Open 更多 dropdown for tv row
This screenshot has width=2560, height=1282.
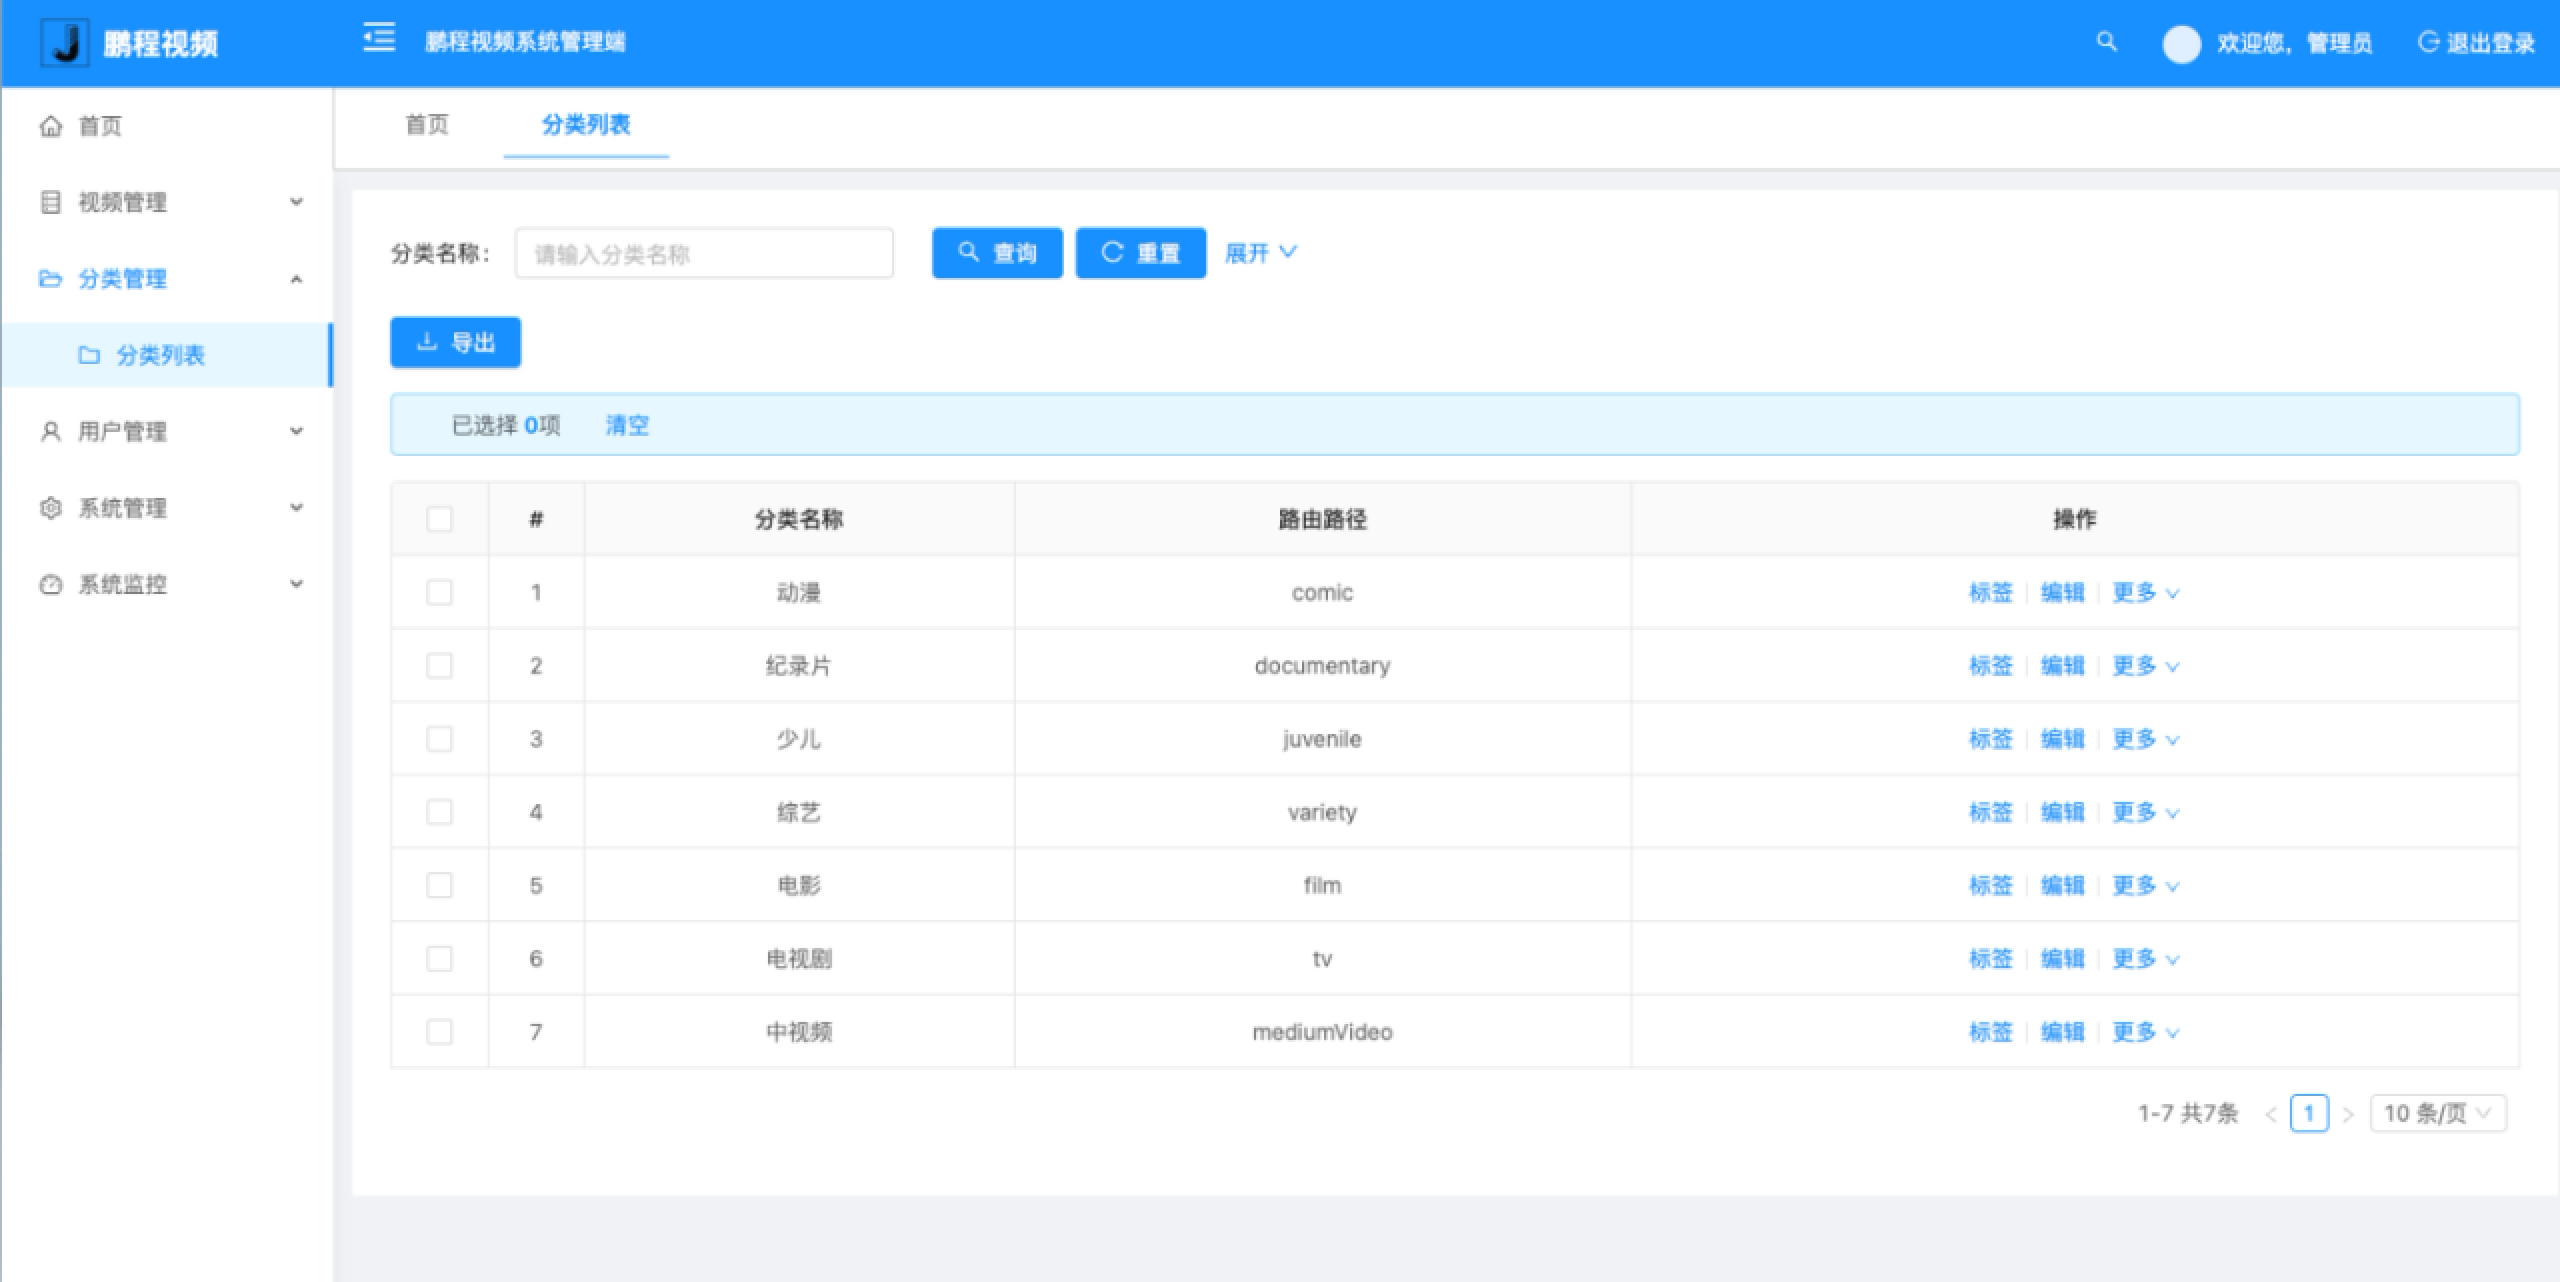[2145, 959]
